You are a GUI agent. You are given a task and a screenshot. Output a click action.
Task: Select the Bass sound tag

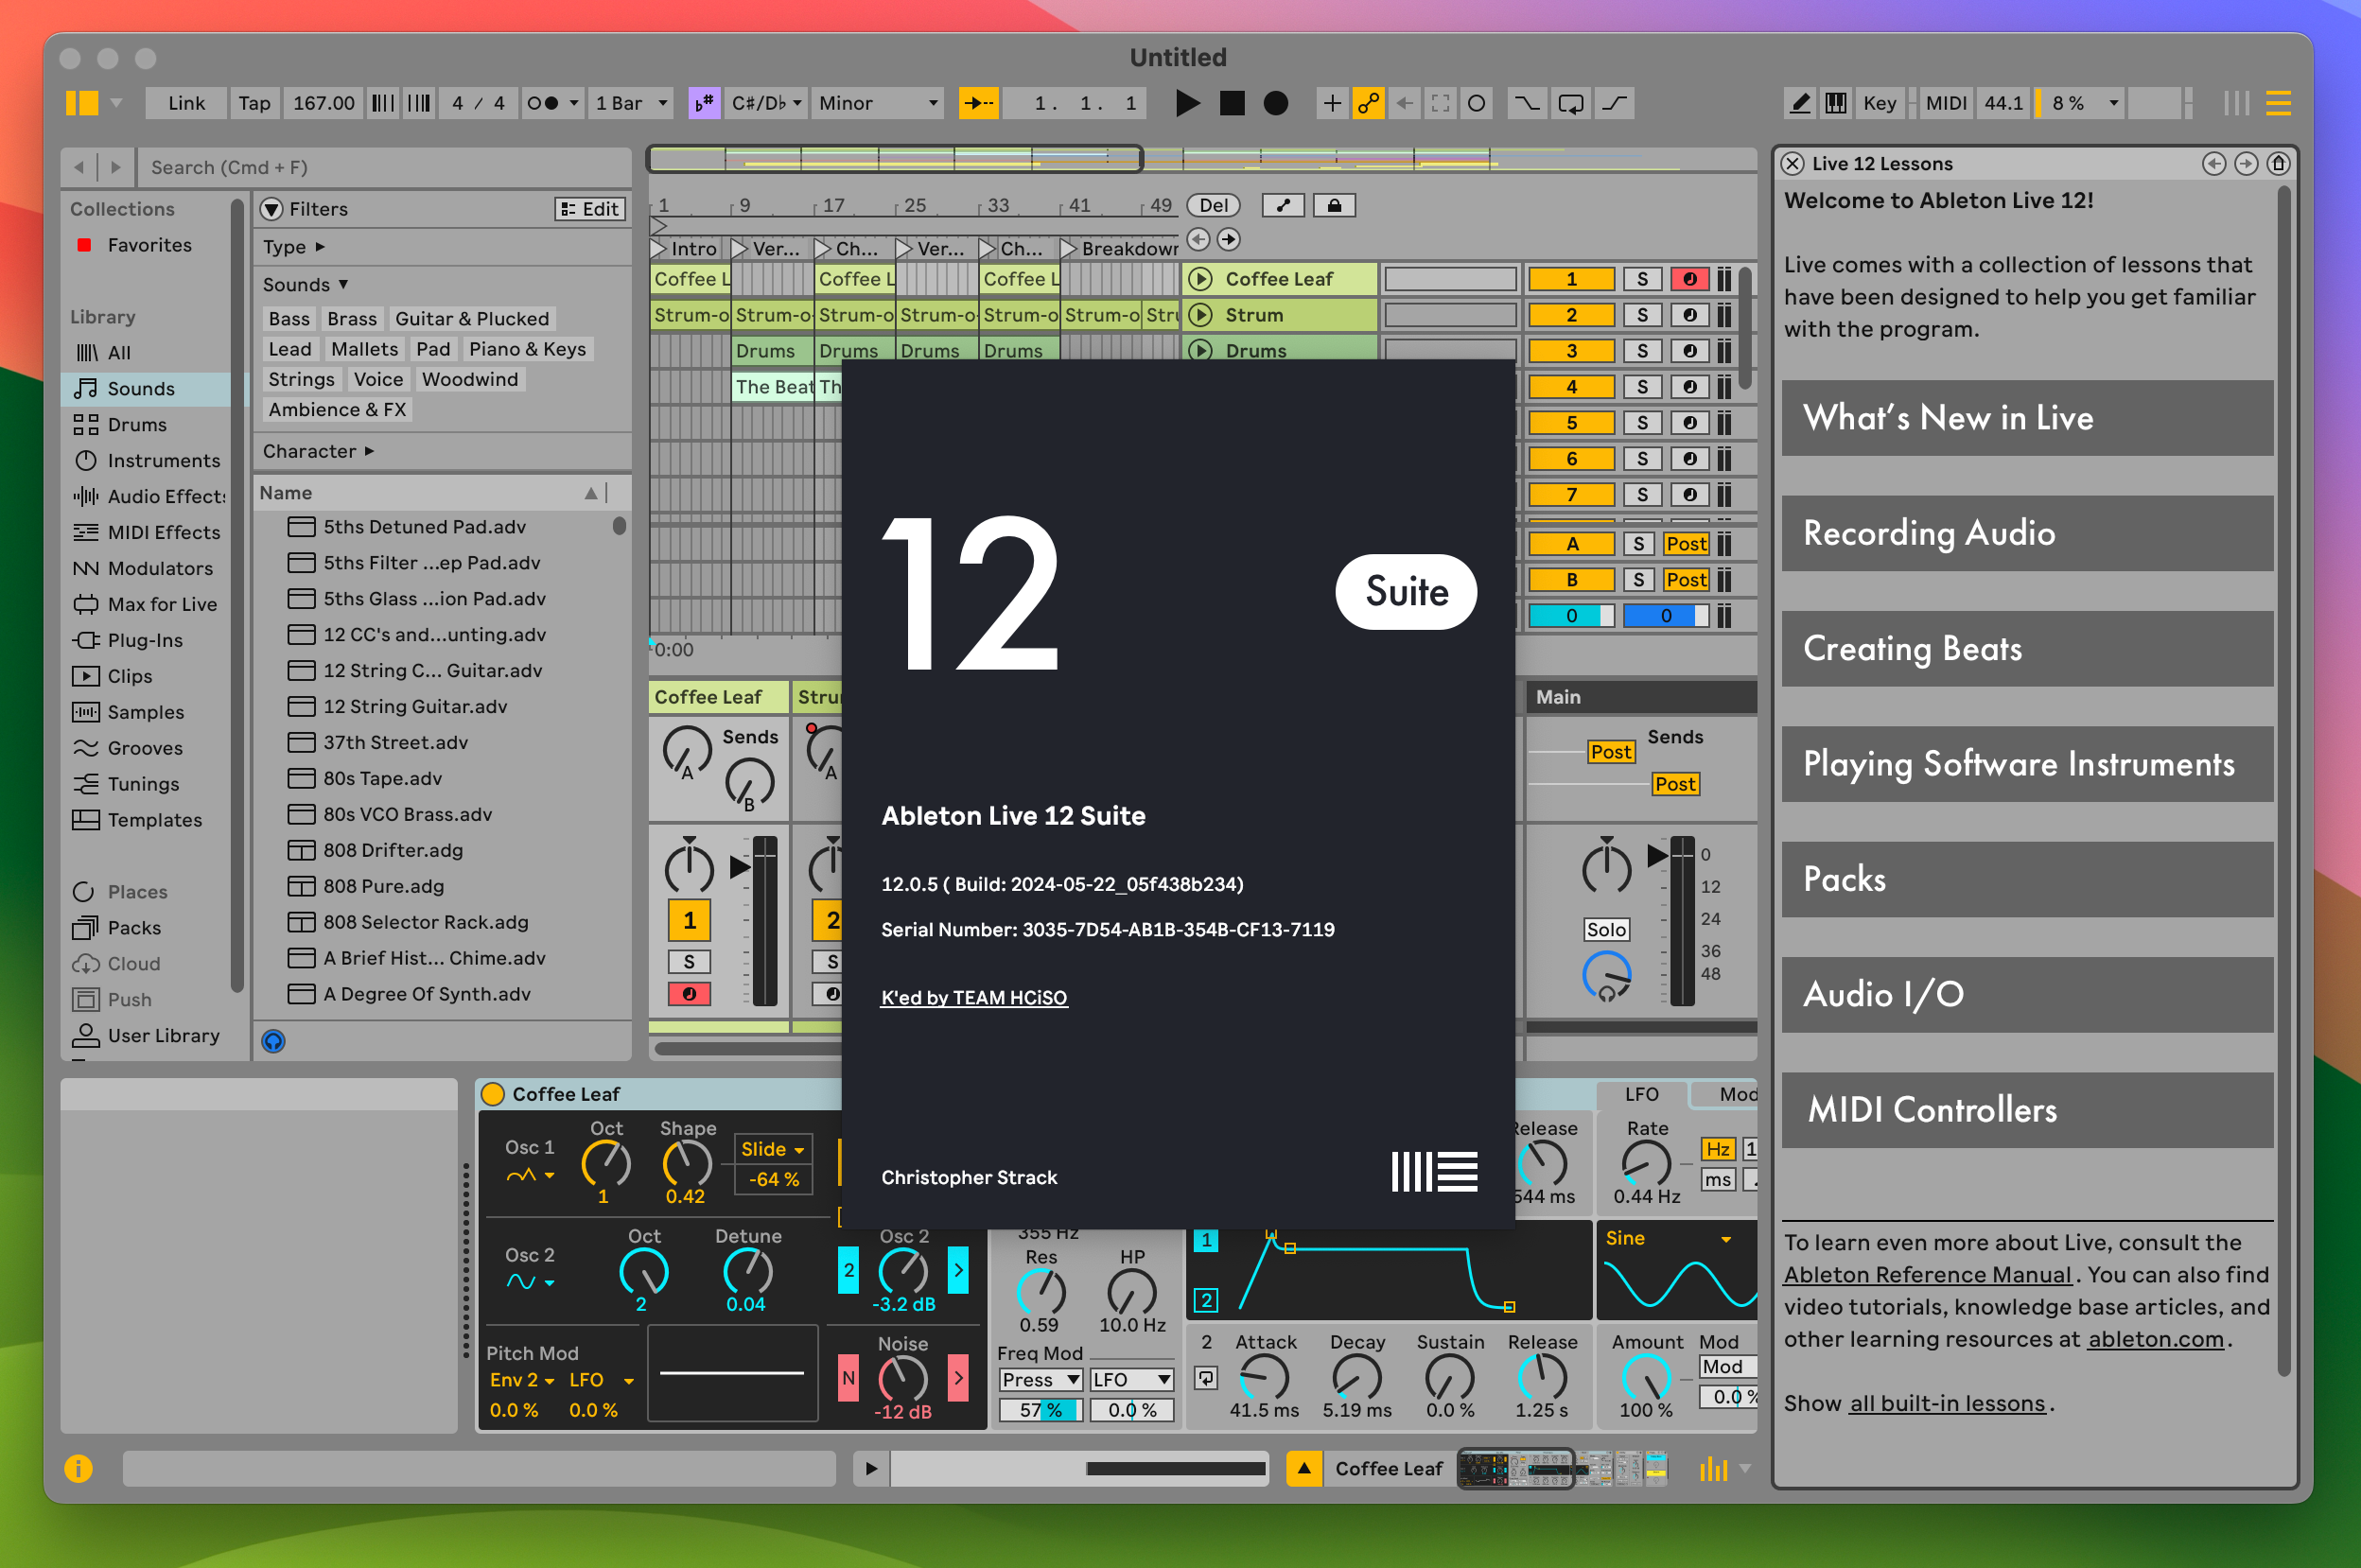pos(289,319)
